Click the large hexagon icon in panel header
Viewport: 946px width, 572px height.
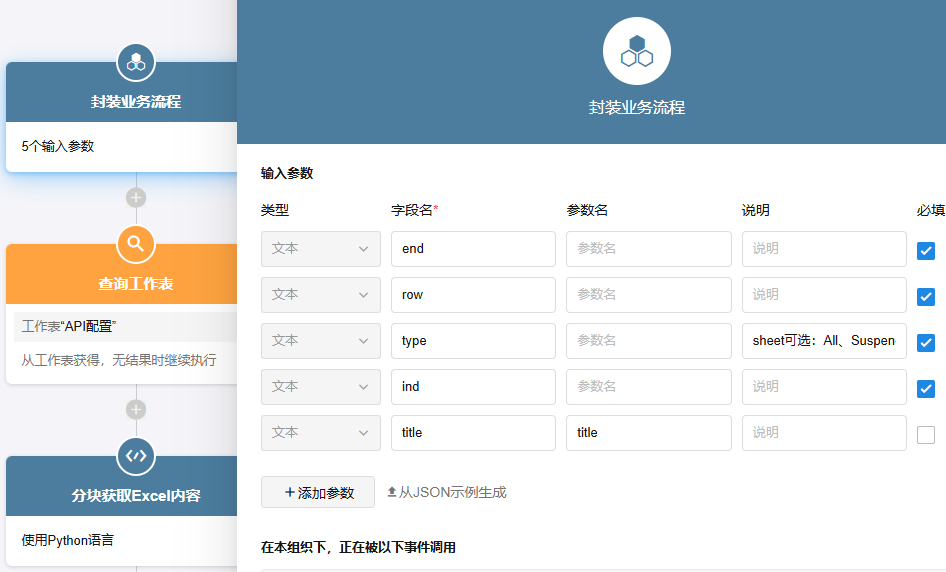tap(636, 51)
